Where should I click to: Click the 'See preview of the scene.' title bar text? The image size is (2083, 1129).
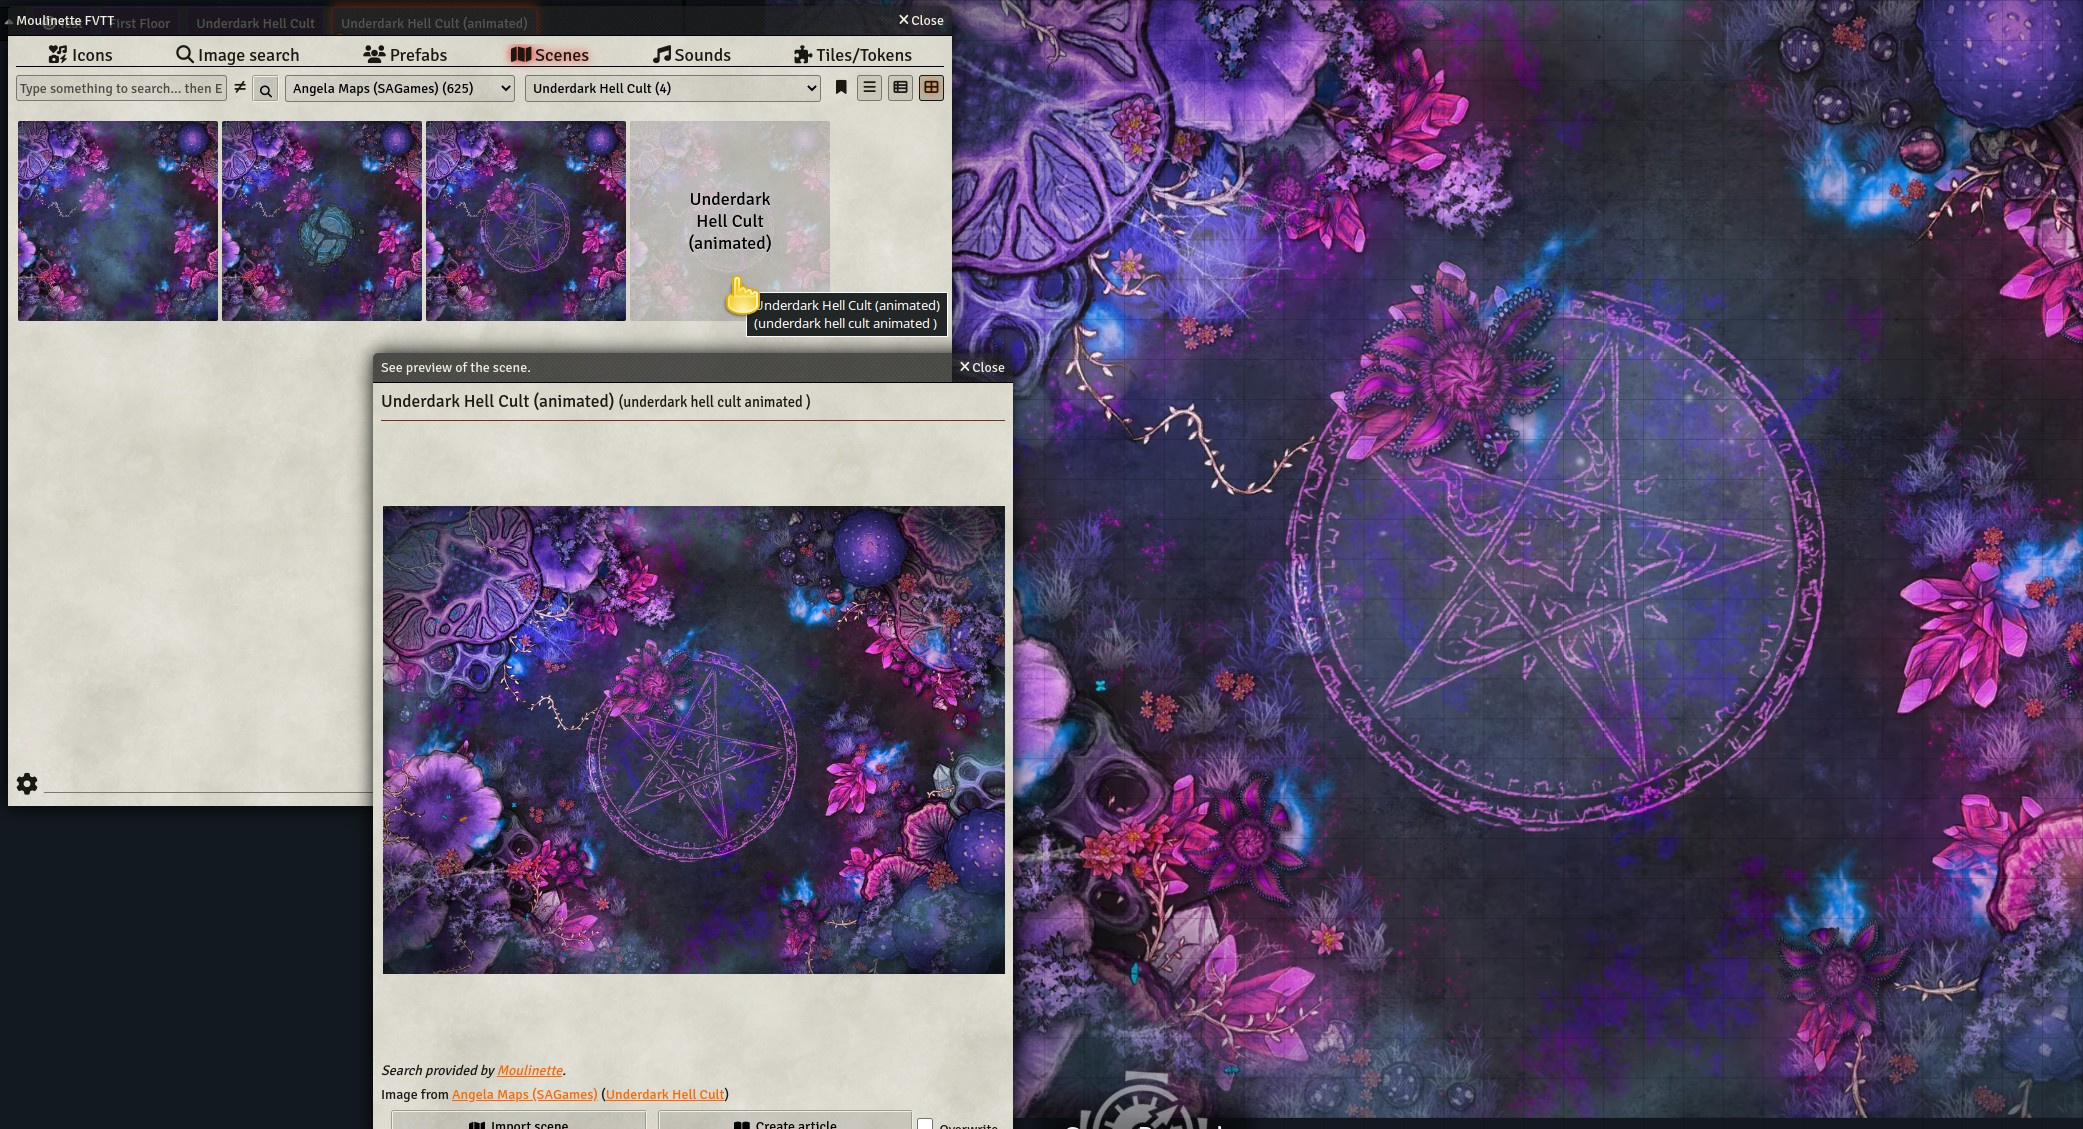[x=456, y=367]
